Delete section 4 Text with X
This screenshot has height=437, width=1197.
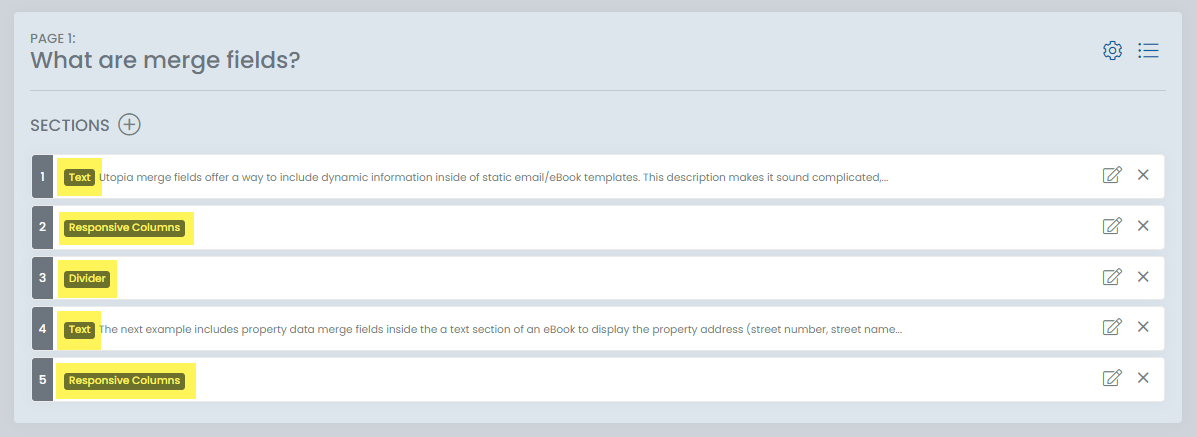pos(1143,327)
